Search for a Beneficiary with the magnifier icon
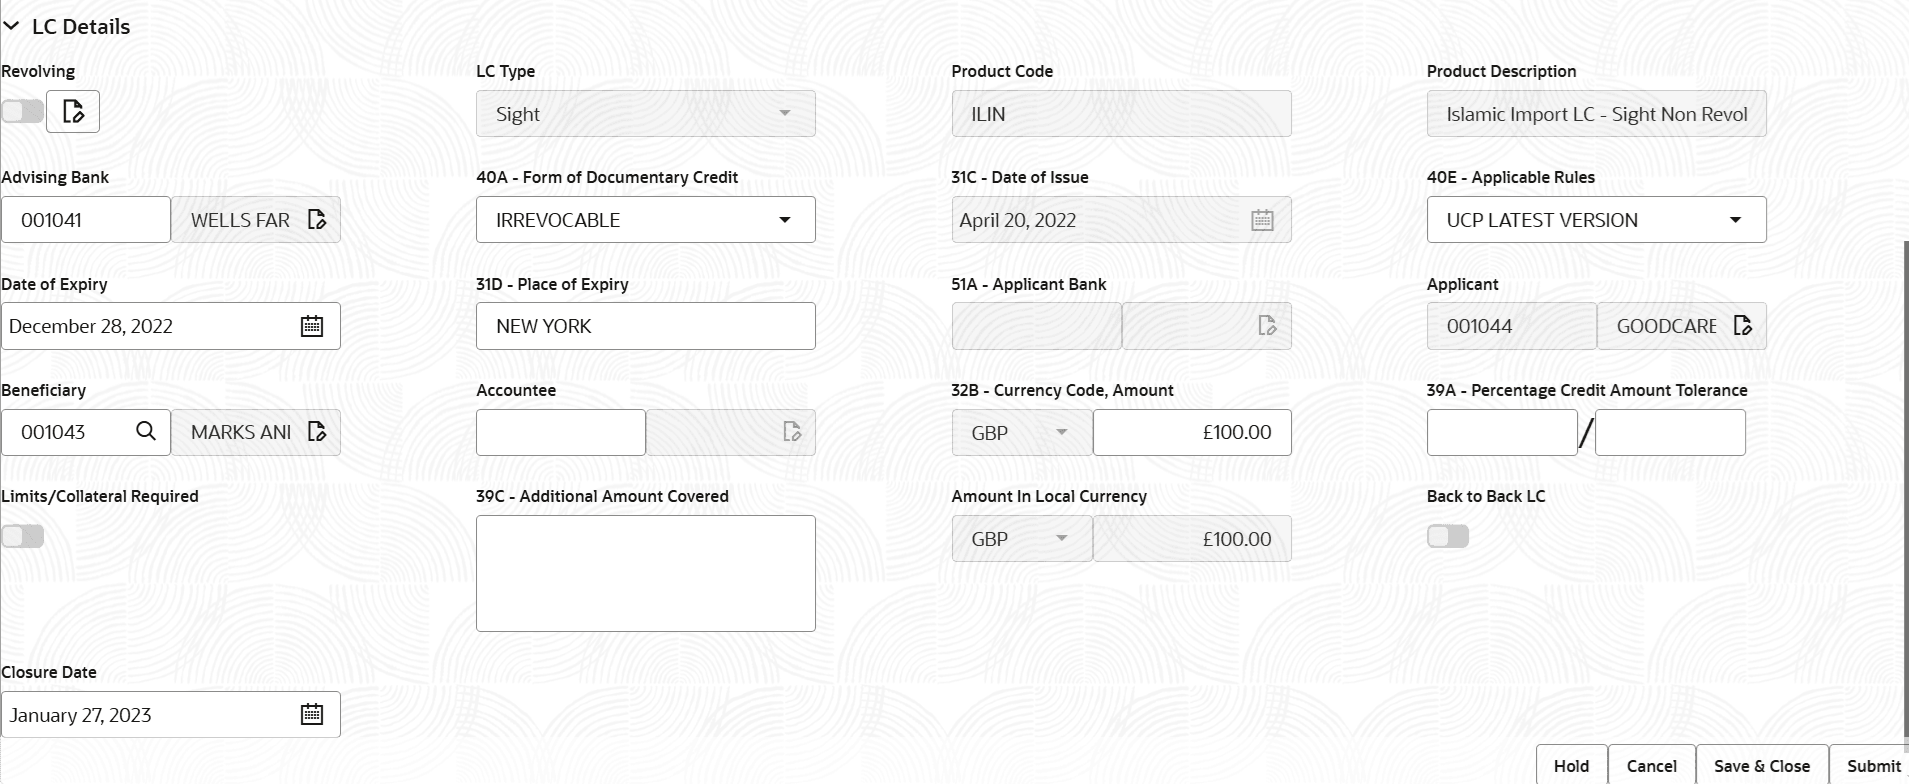Screen dimensions: 1909x784 146,432
